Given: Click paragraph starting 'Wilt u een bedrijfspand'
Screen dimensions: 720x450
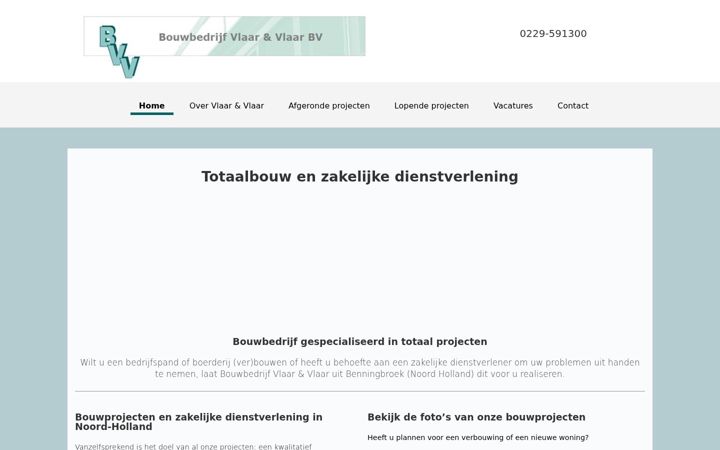Looking at the screenshot, I should (x=360, y=368).
